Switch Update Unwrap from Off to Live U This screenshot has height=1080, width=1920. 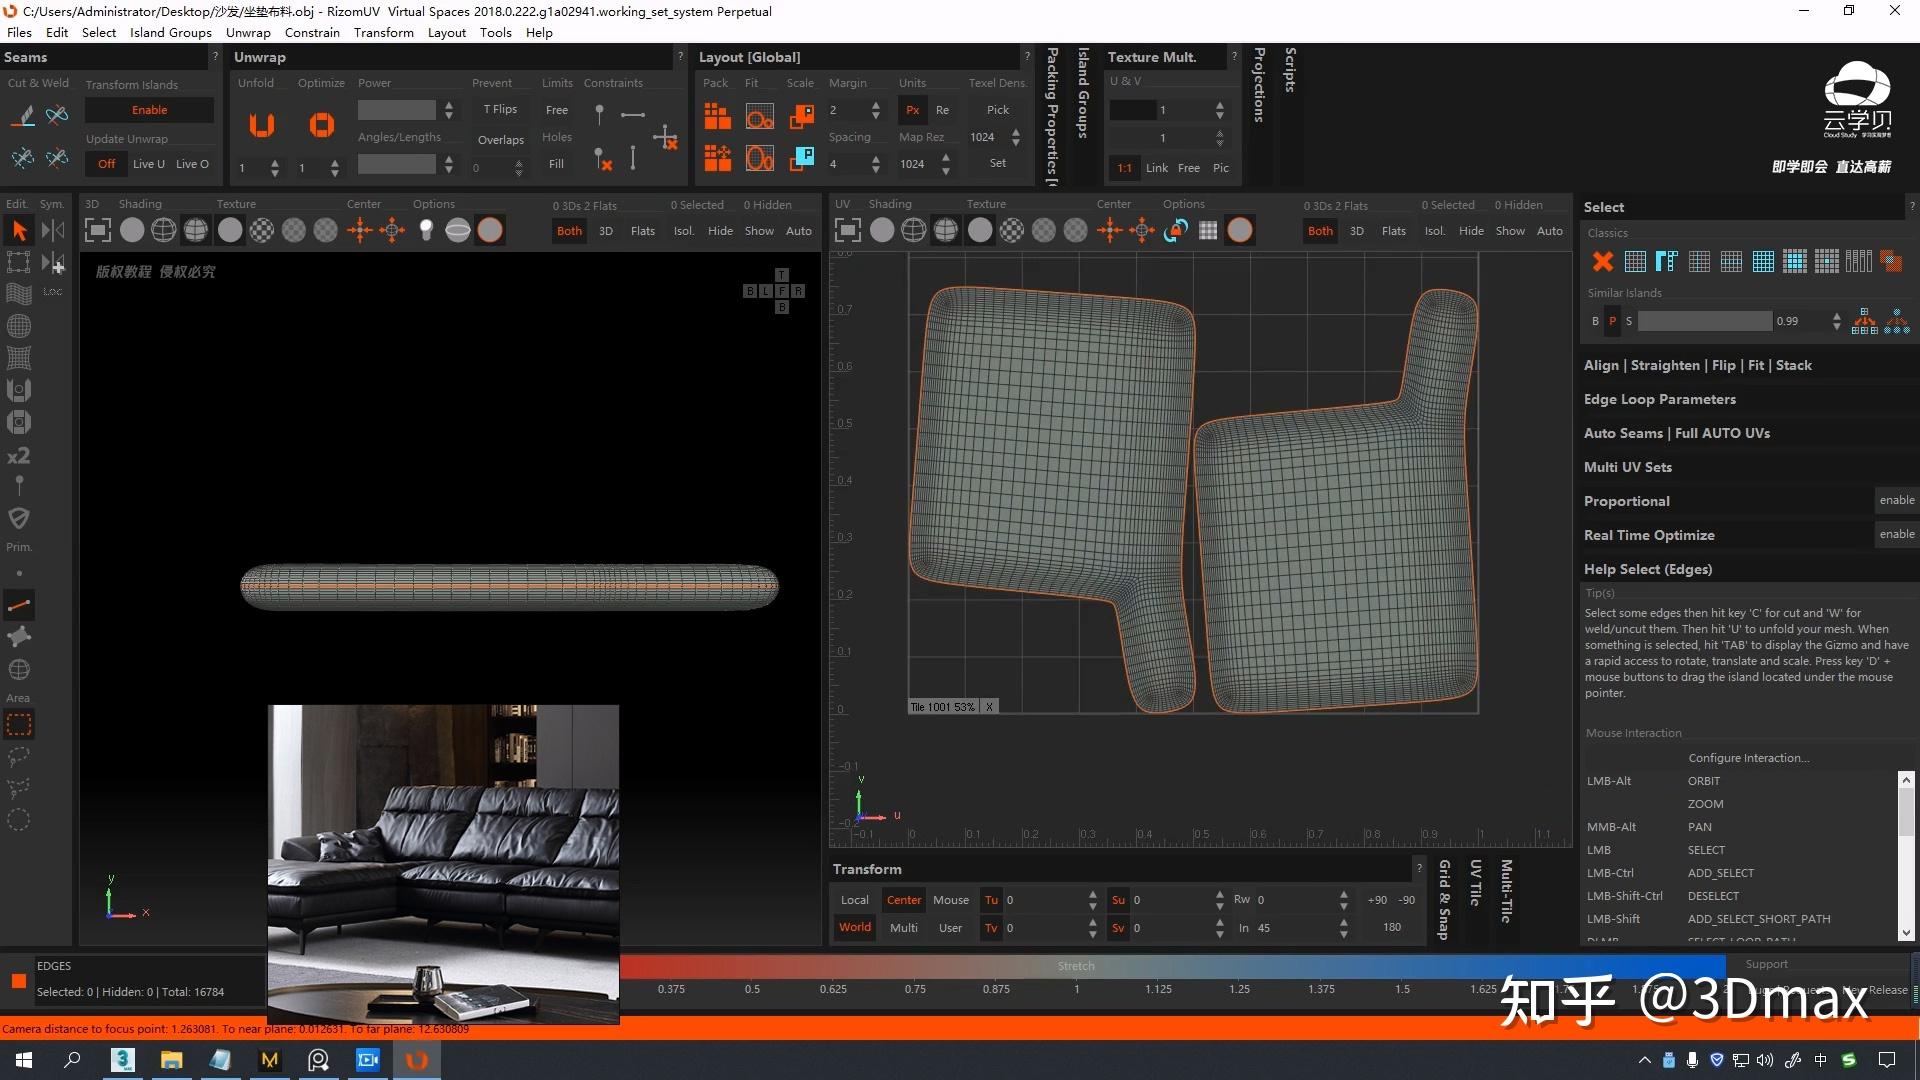[x=148, y=163]
